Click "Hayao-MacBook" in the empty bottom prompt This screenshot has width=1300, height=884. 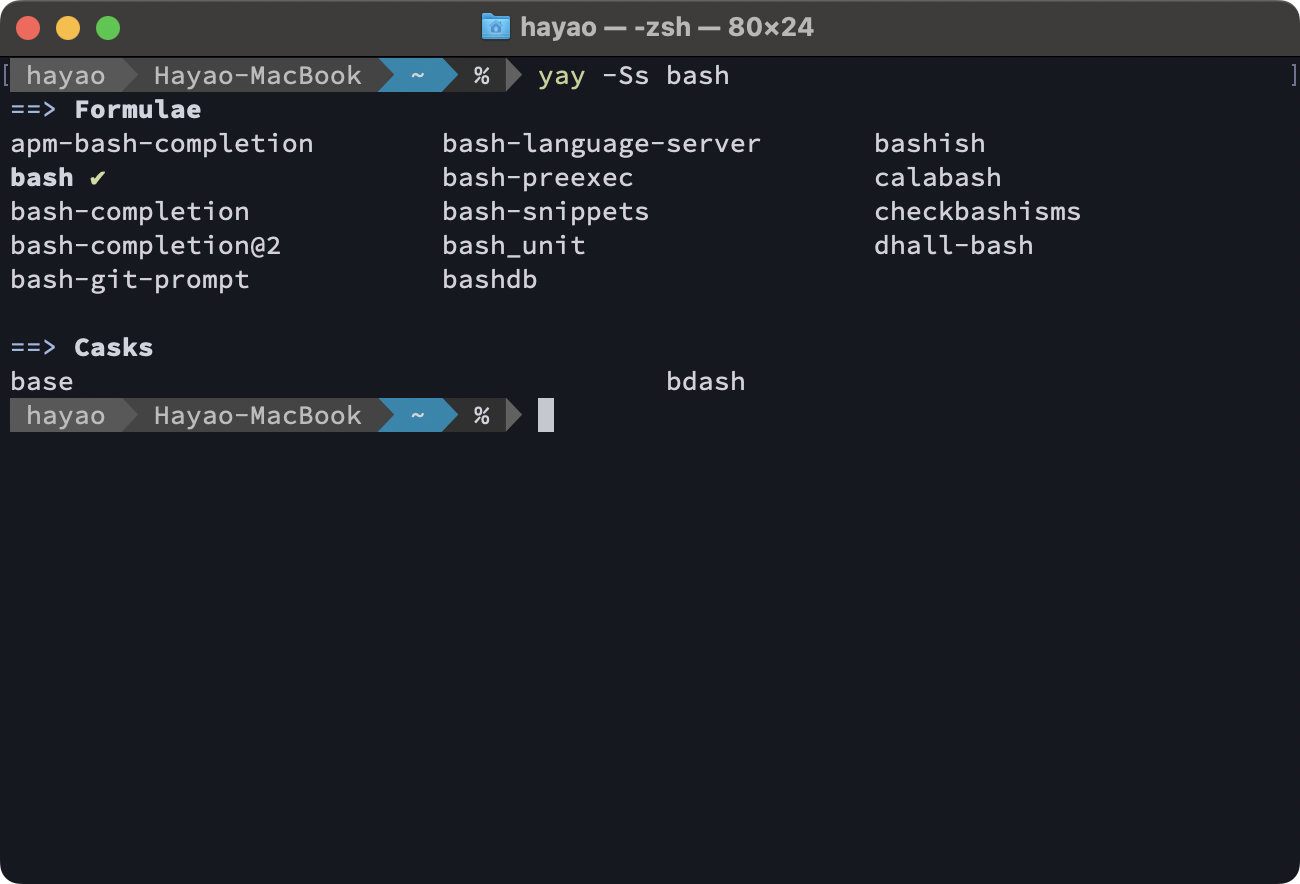[x=258, y=416]
